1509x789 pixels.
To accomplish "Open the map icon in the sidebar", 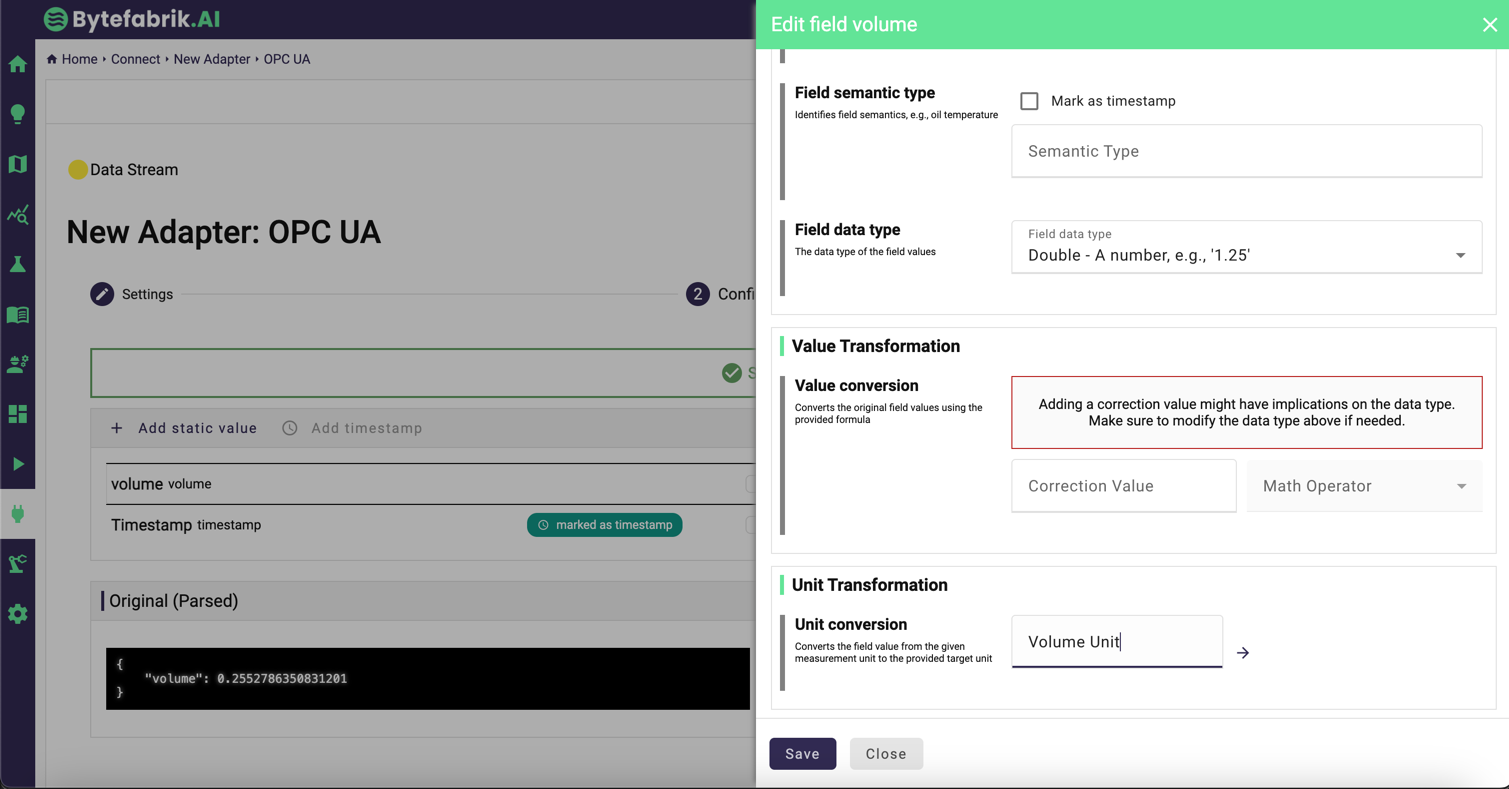I will (x=18, y=164).
